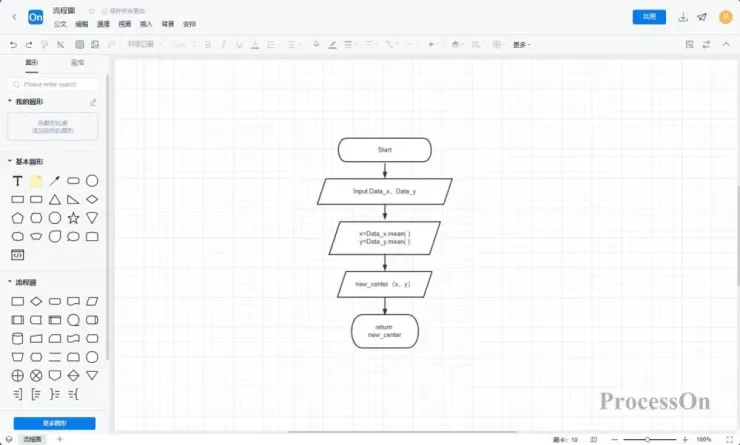Collapse the toolbar with the up chevron

(x=726, y=44)
